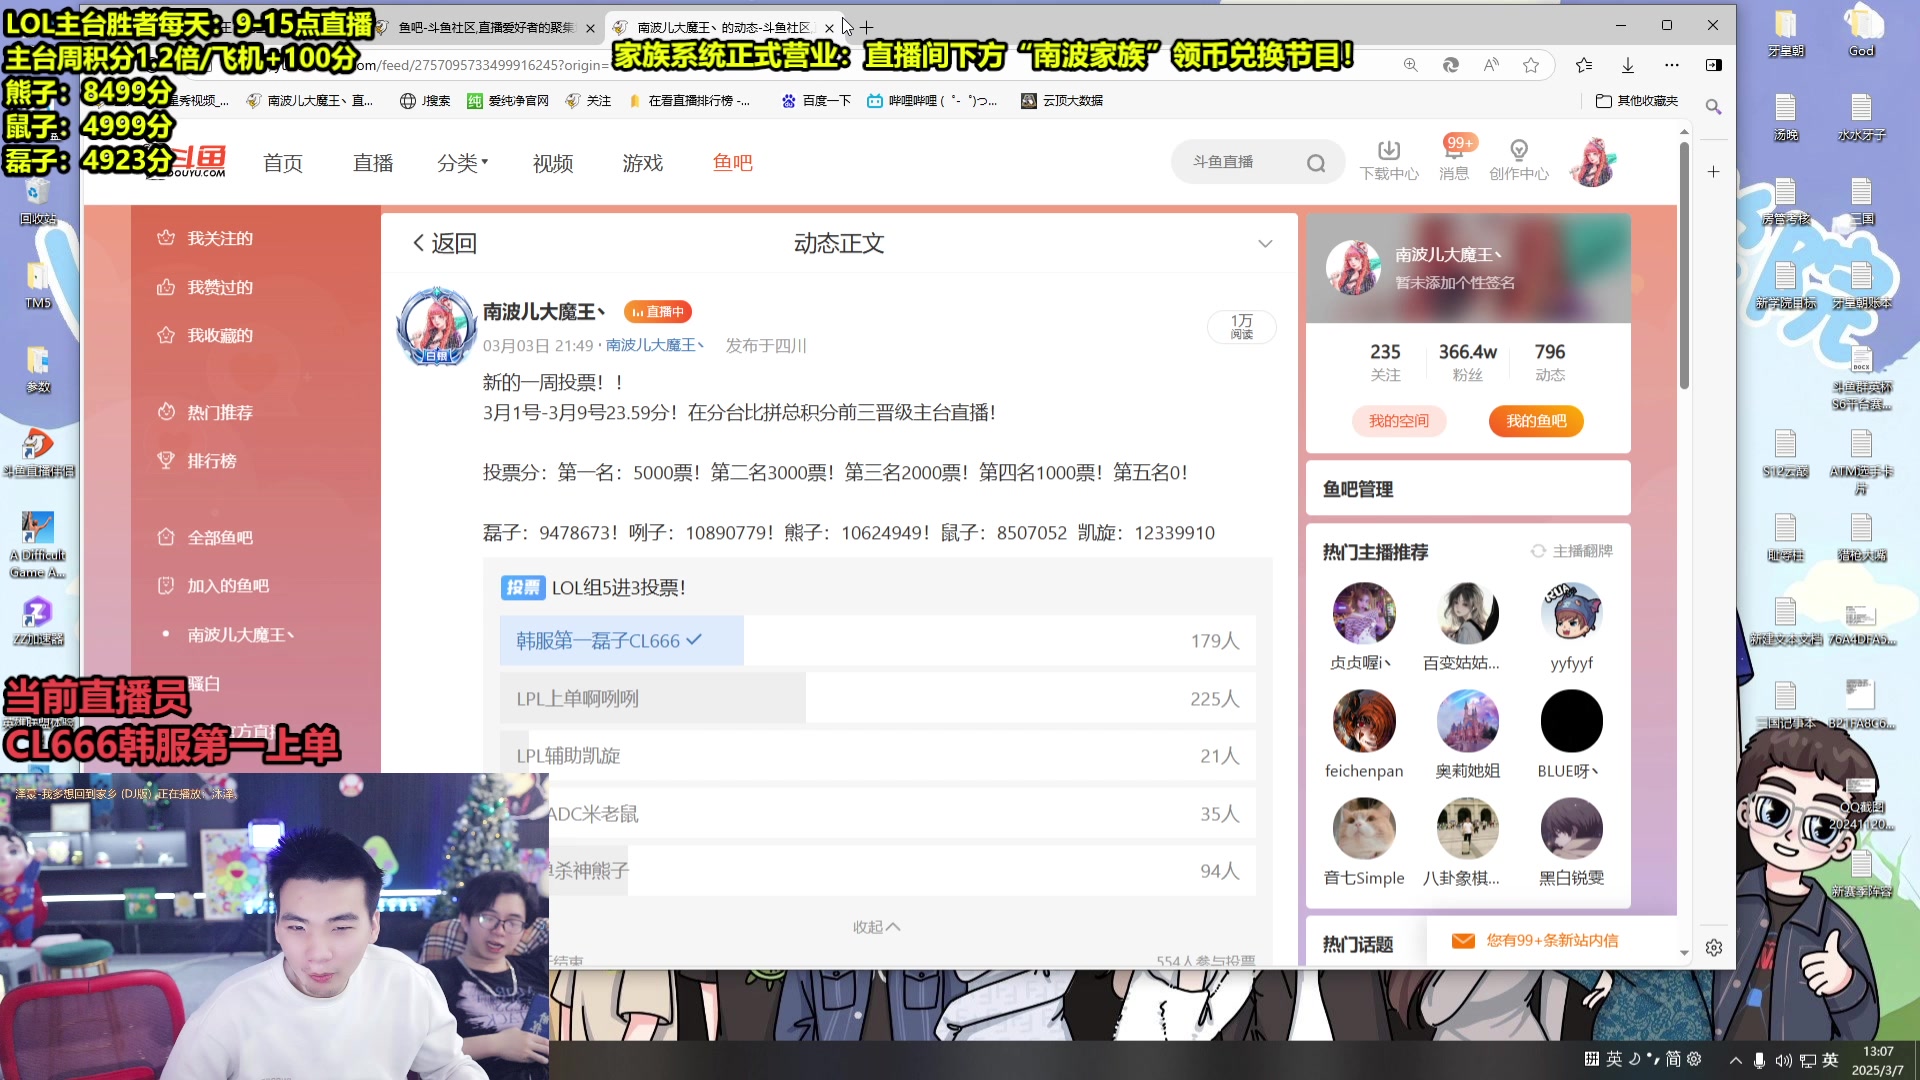Open 其他收藏夹 bookmarks folder
This screenshot has height=1080, width=1920.
(x=1637, y=101)
